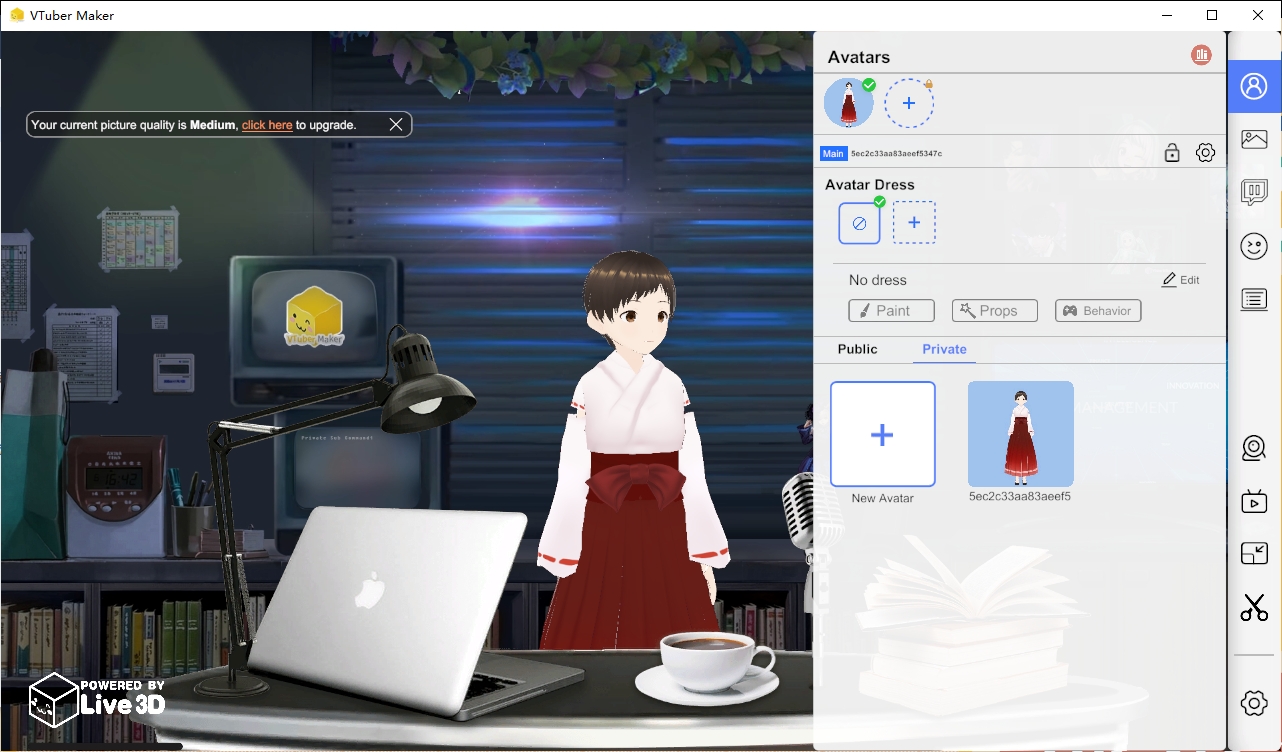Click the webcam tracking icon

pos(1254,447)
